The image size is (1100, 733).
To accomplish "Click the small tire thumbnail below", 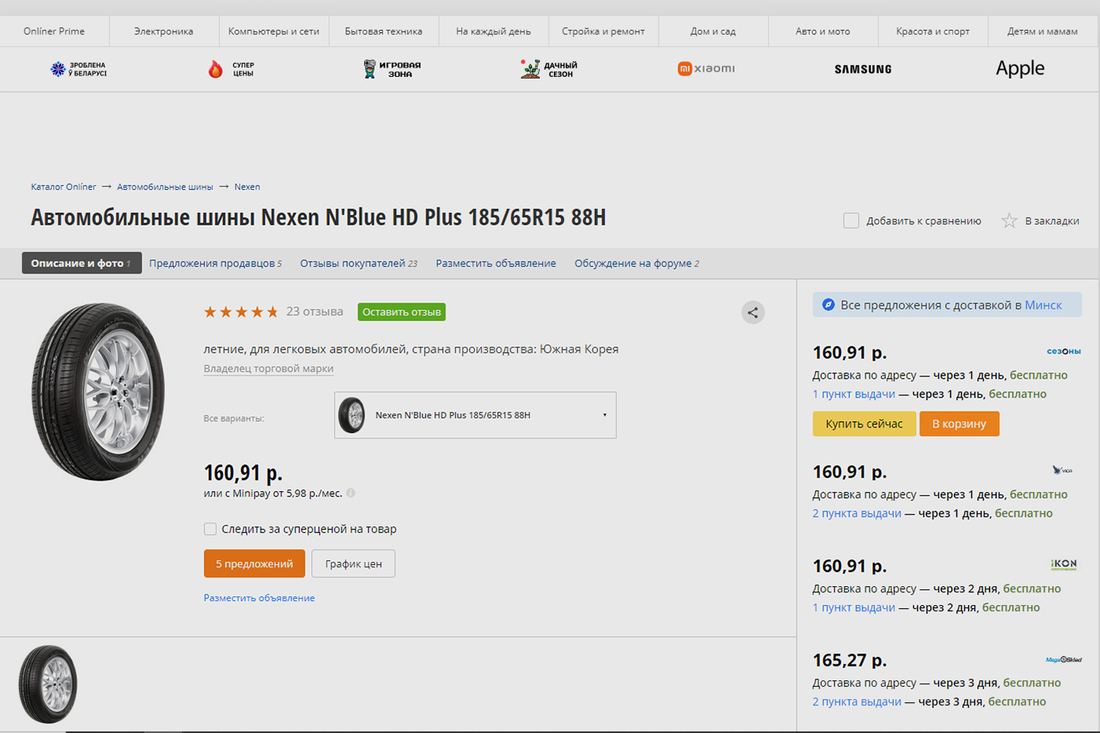I will pyautogui.click(x=48, y=684).
